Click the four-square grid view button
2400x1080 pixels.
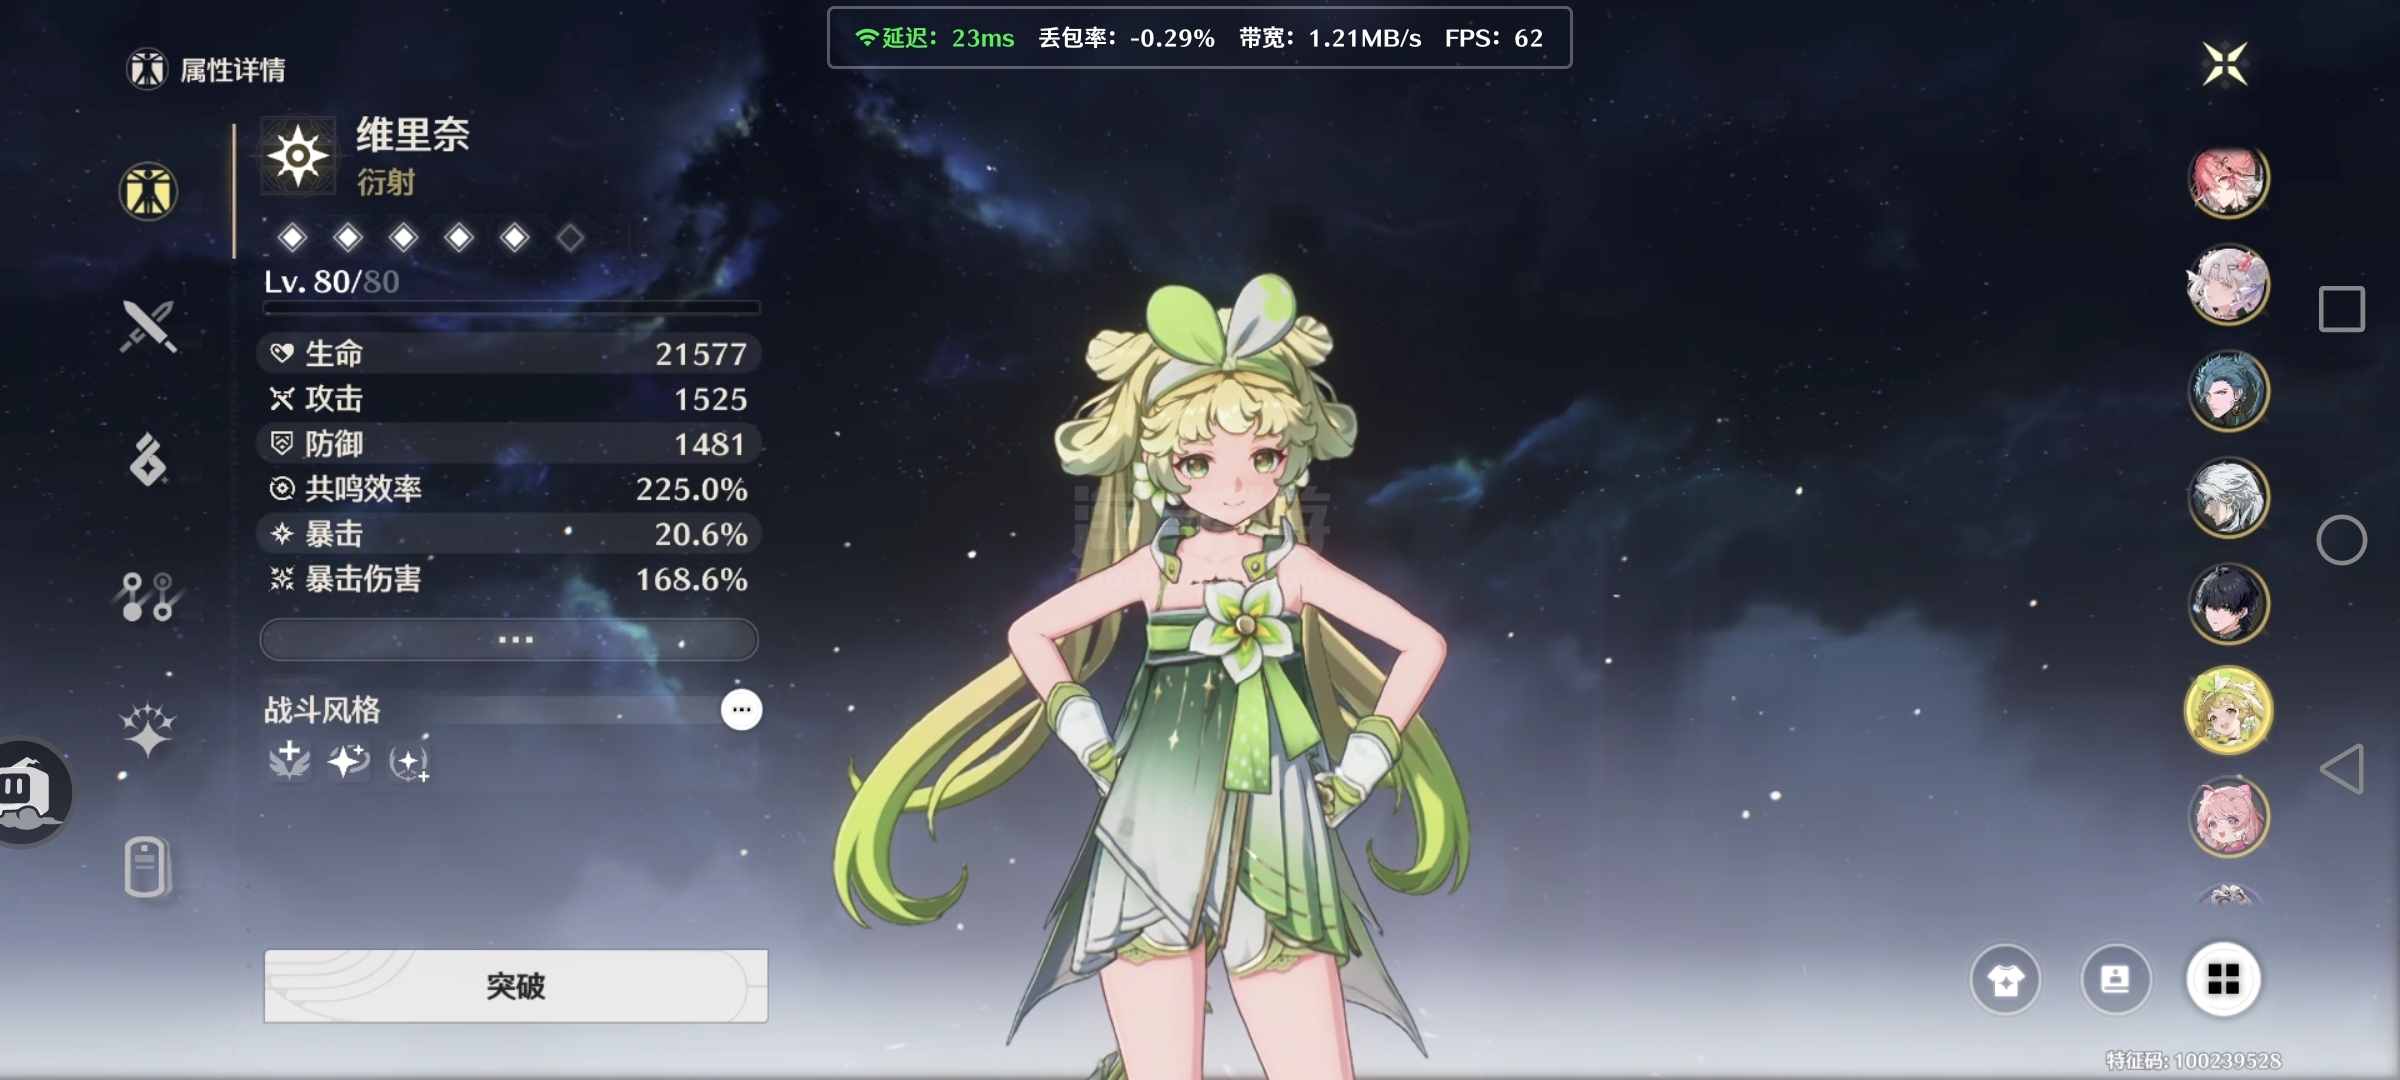[x=2223, y=980]
